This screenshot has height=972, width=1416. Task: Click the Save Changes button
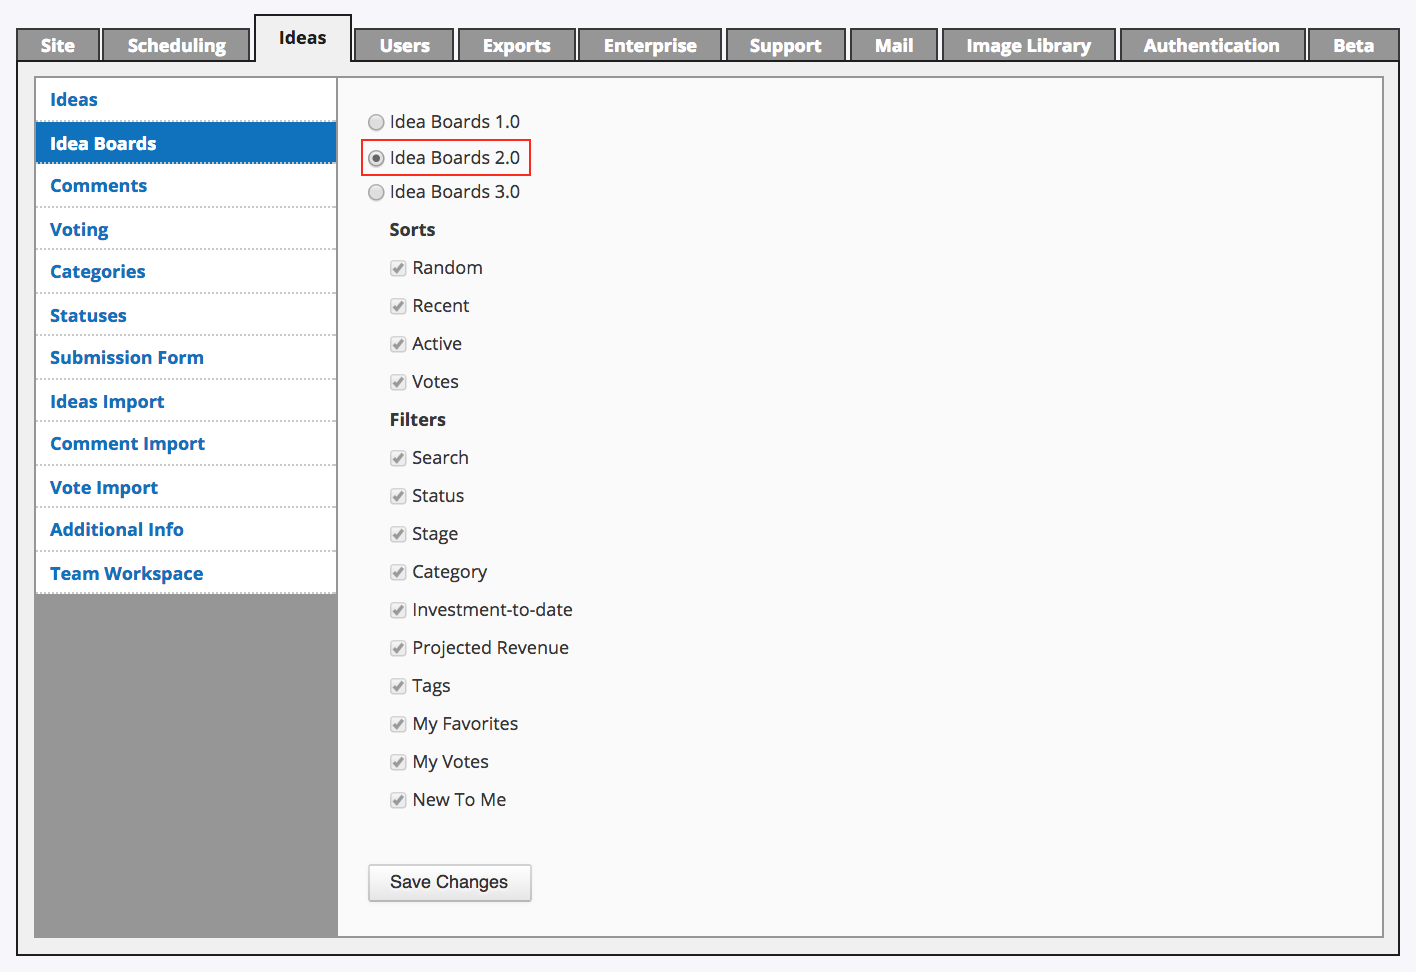click(449, 882)
